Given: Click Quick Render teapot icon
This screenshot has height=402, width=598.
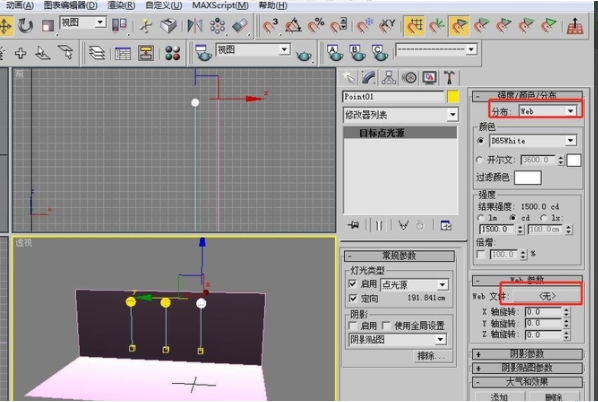Looking at the screenshot, I should 304,55.
